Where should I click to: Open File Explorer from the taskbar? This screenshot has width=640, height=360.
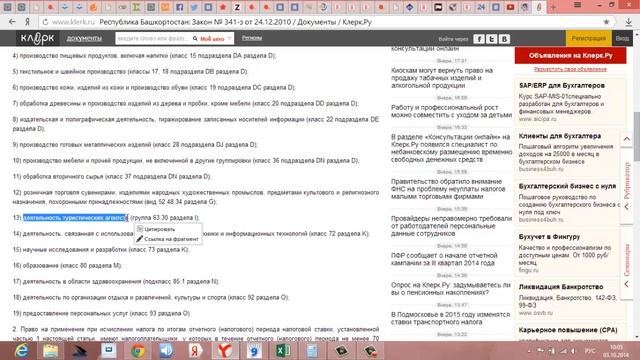[x=51, y=351]
